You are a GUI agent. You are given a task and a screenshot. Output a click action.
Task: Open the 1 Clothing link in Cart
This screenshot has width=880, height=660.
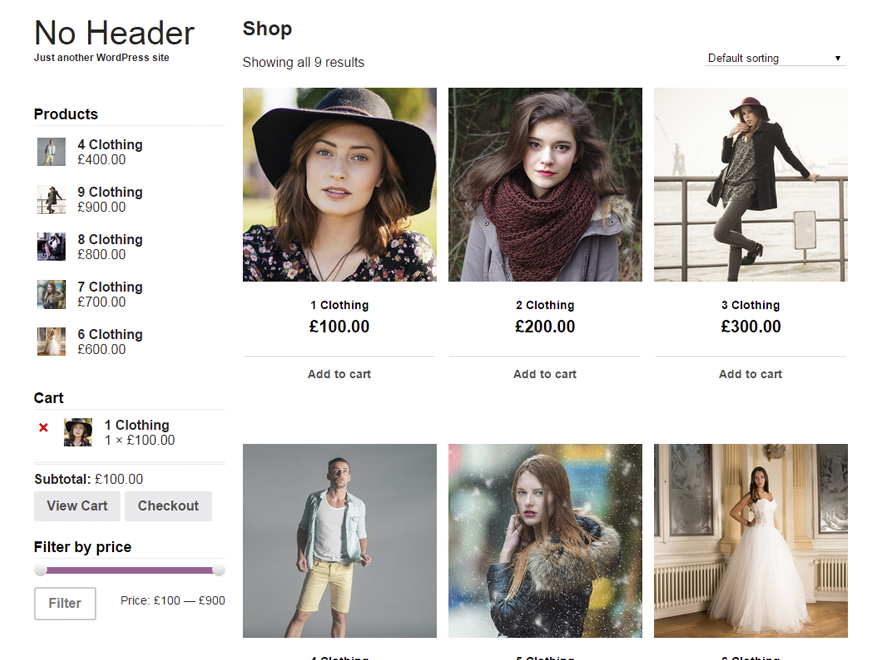[x=137, y=425]
